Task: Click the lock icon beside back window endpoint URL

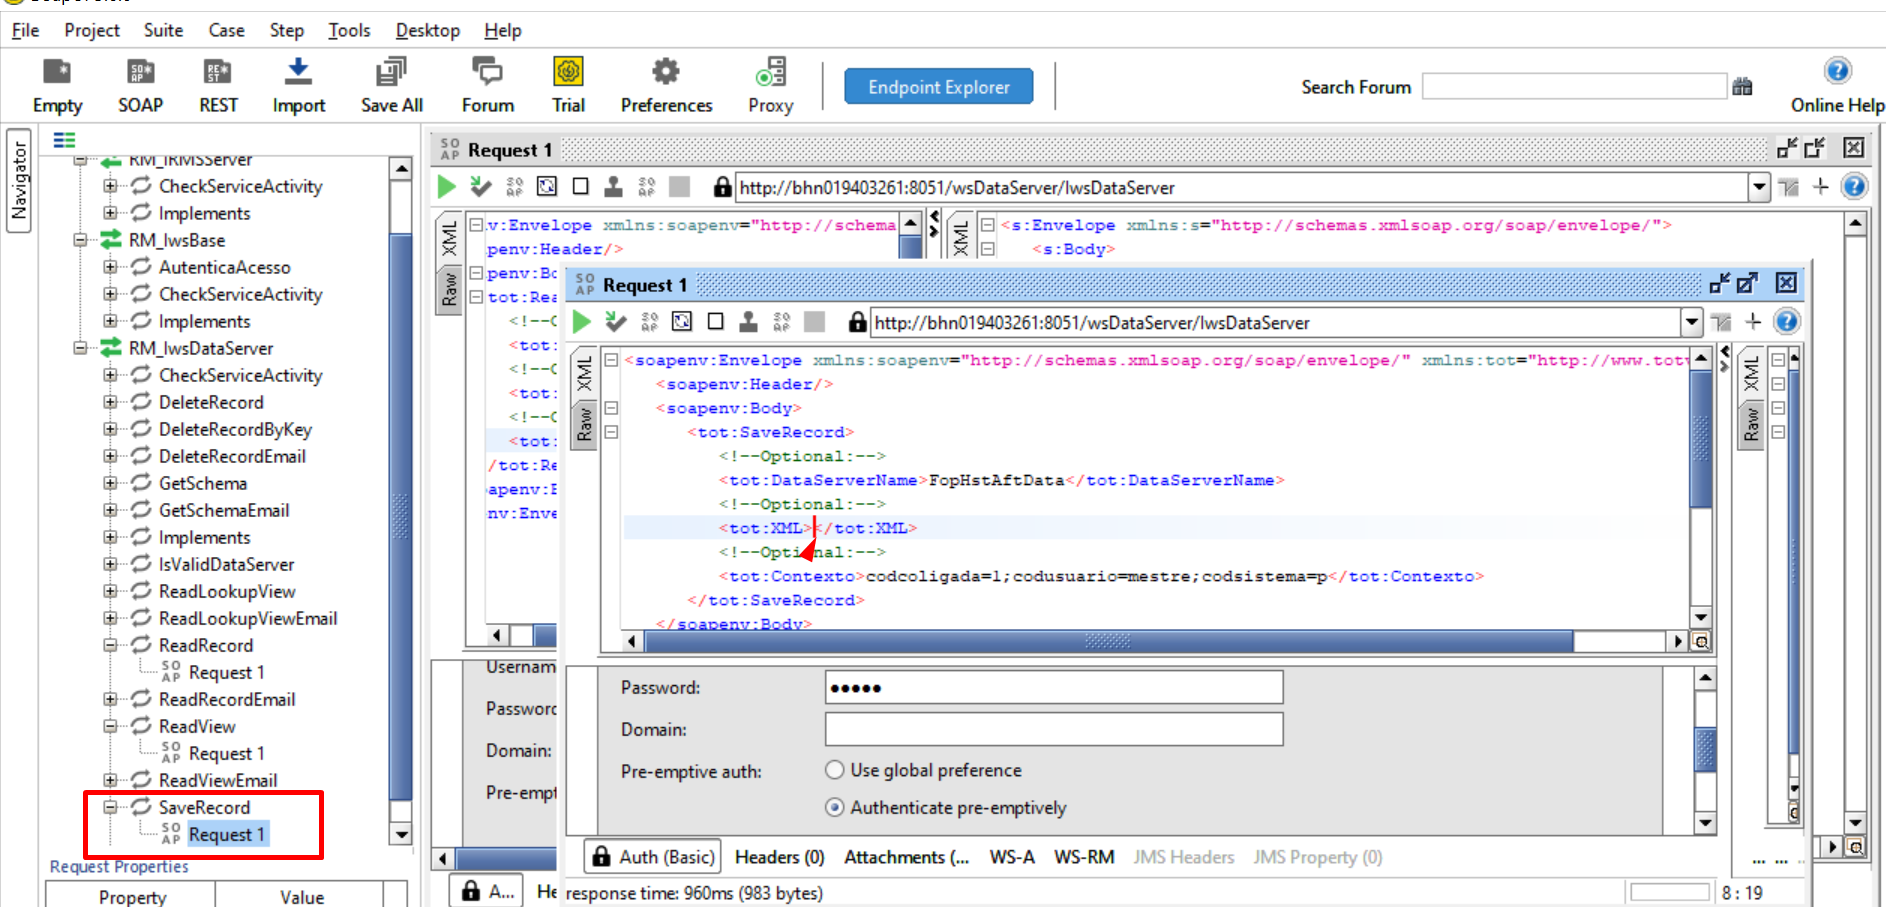Action: click(722, 187)
